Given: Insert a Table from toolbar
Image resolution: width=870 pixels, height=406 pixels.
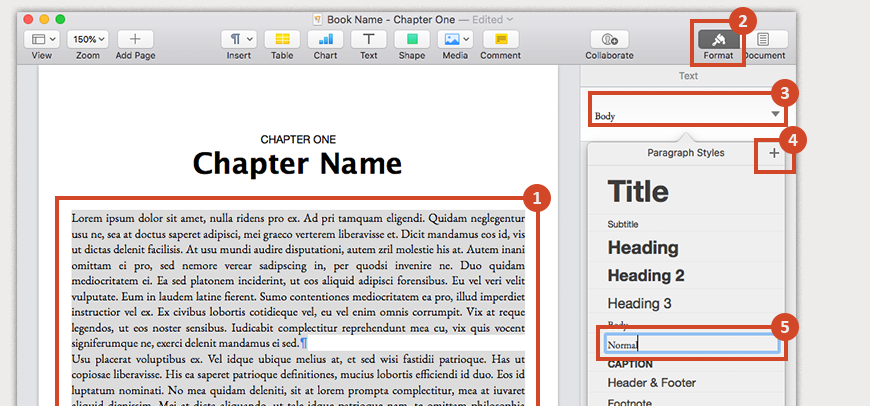Looking at the screenshot, I should tap(282, 39).
